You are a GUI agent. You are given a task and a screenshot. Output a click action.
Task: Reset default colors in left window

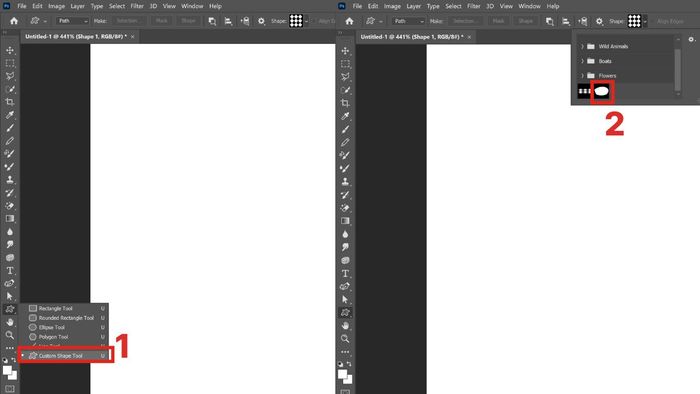[x=5, y=360]
